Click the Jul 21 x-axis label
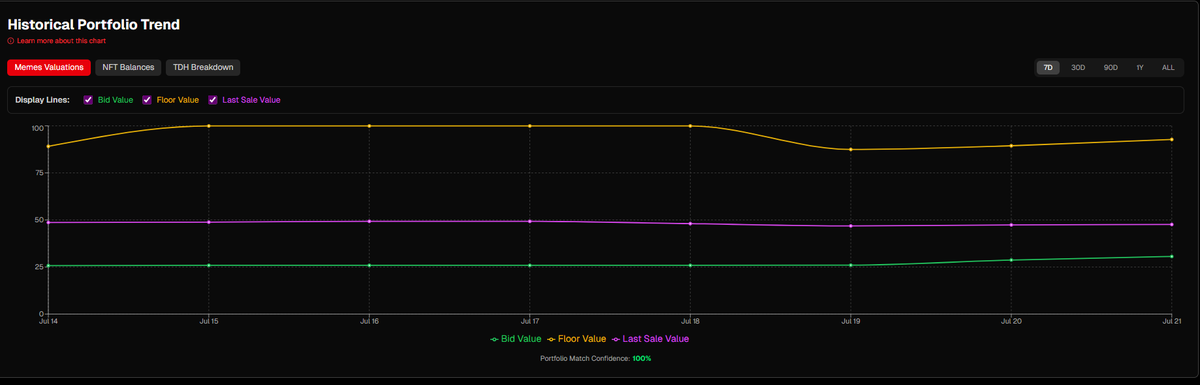 point(1171,322)
